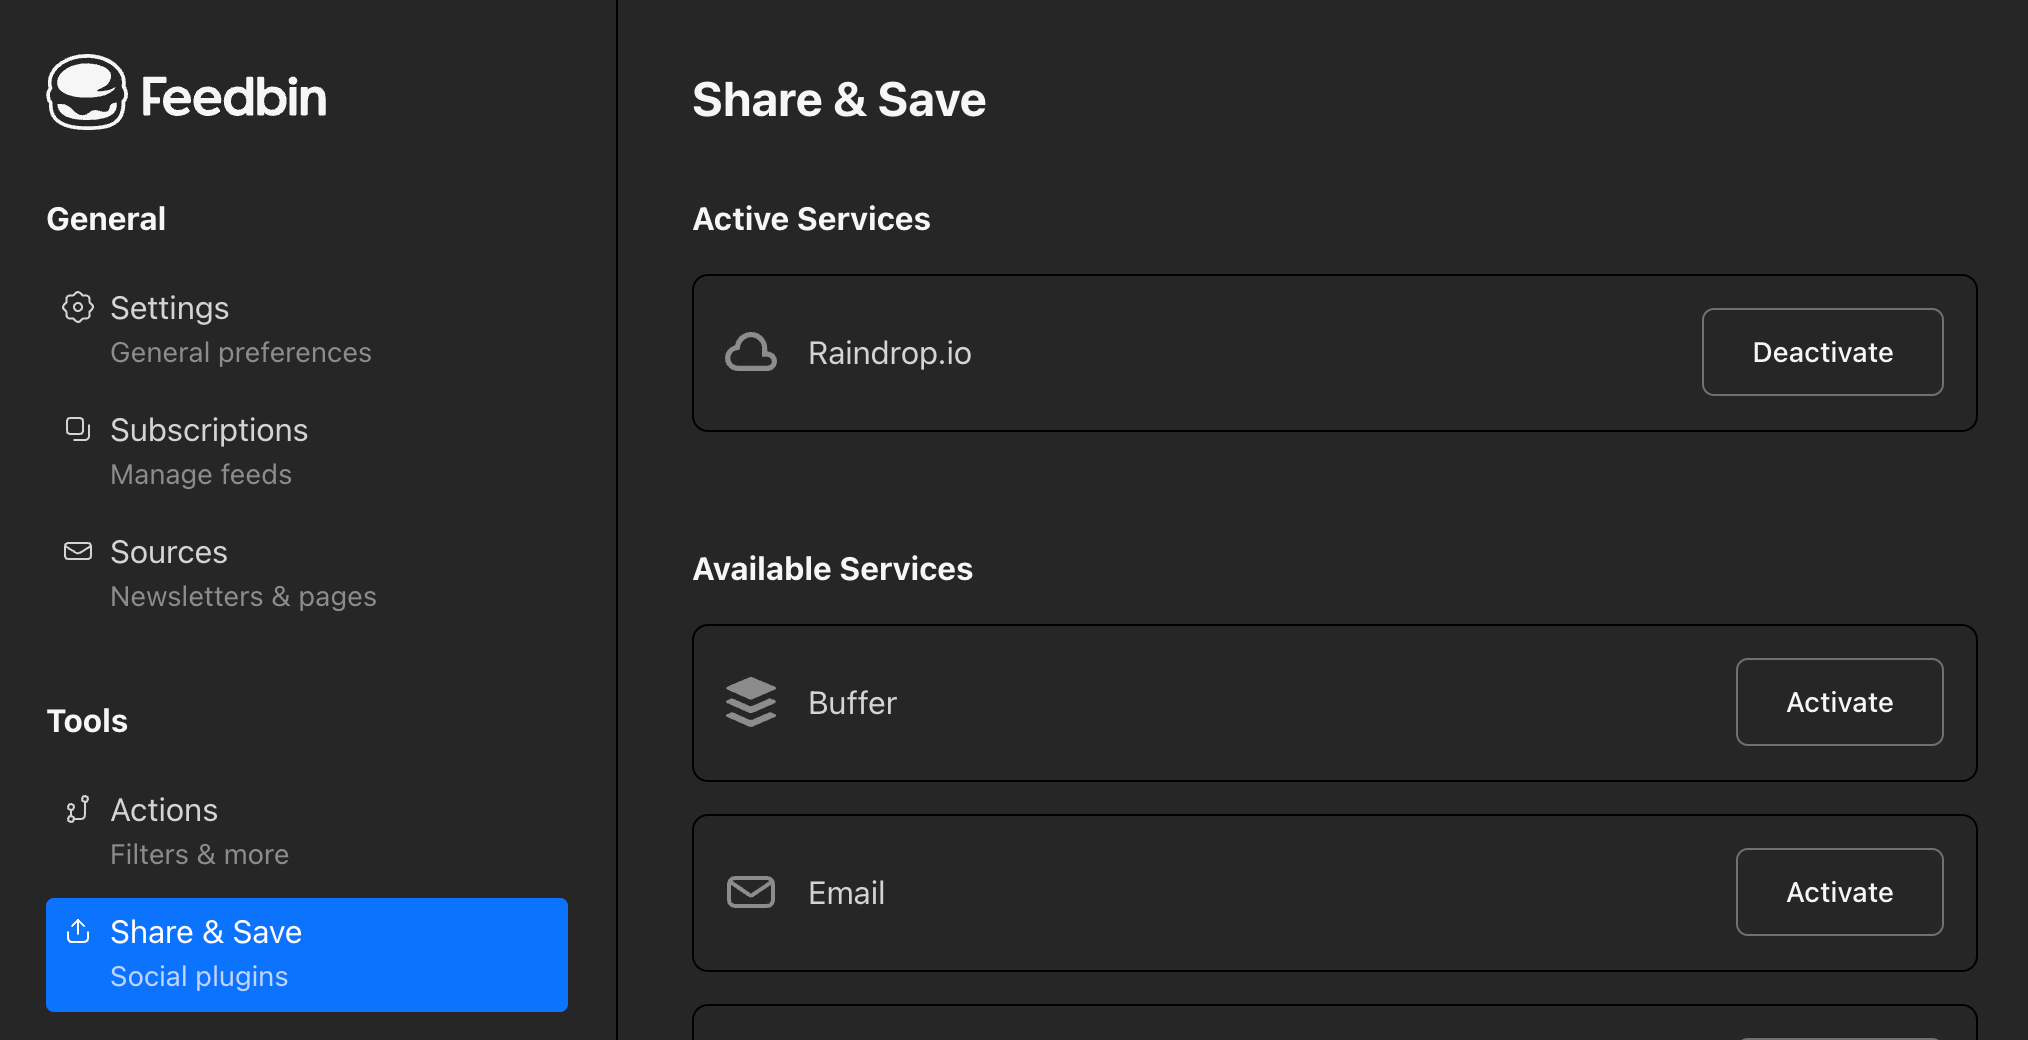Click the Buffer service name

[x=852, y=703]
